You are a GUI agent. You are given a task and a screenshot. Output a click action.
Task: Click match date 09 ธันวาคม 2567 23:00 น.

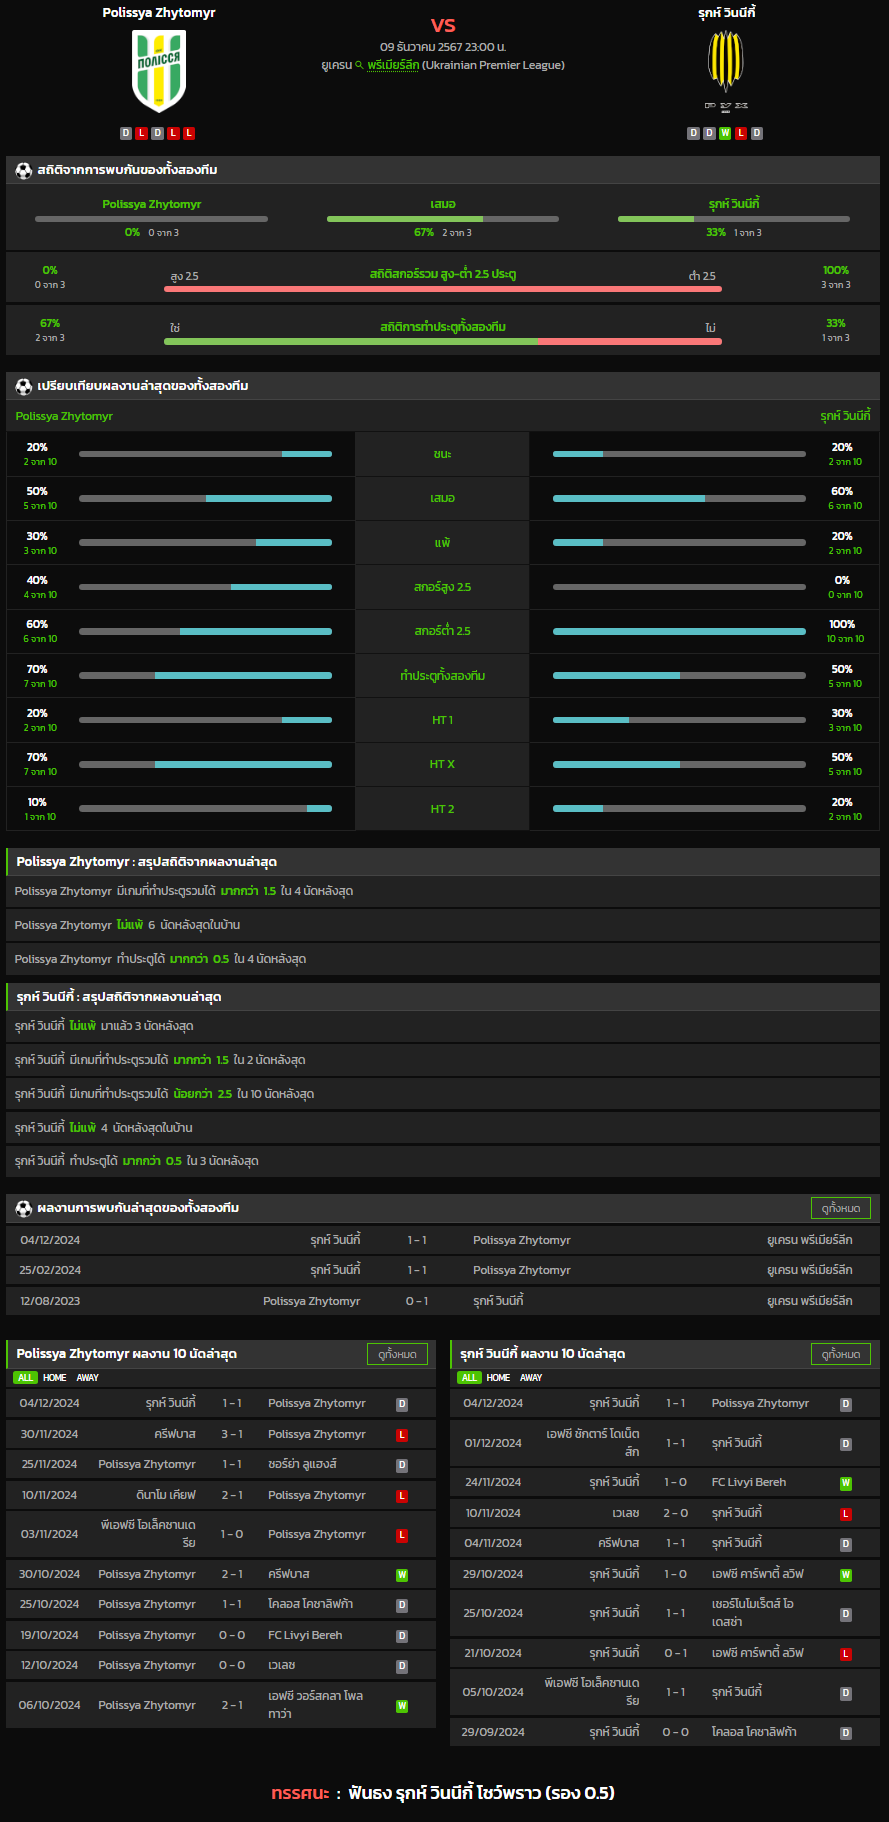(443, 47)
